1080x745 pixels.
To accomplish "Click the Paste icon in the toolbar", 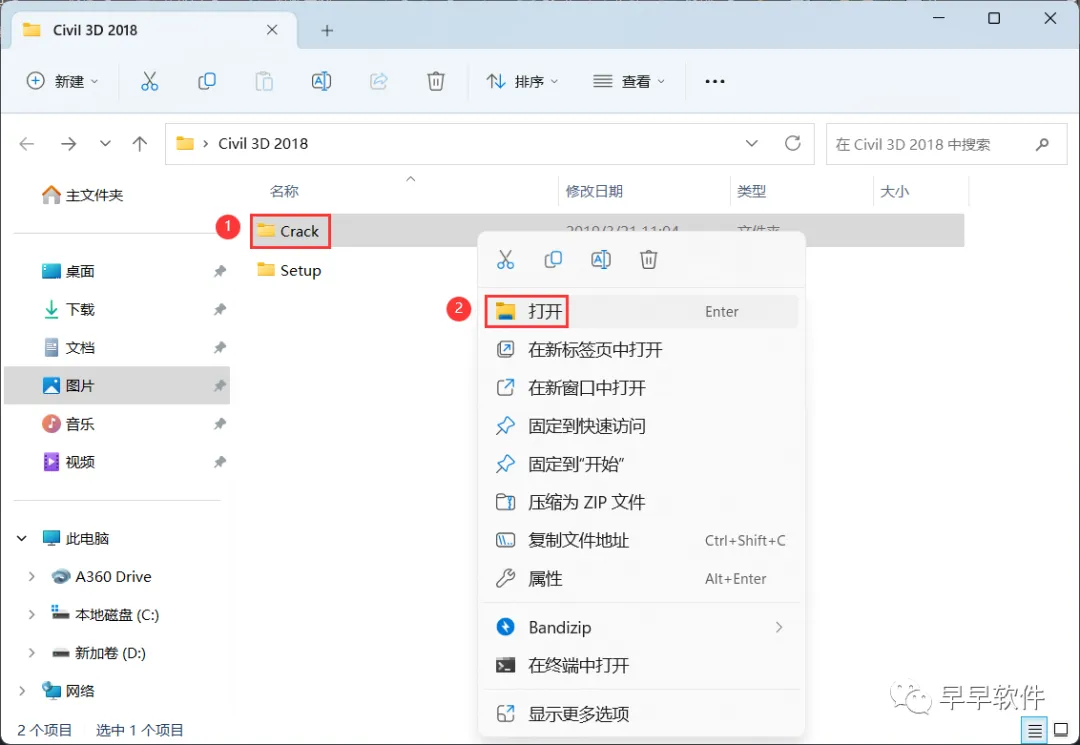I will [264, 81].
